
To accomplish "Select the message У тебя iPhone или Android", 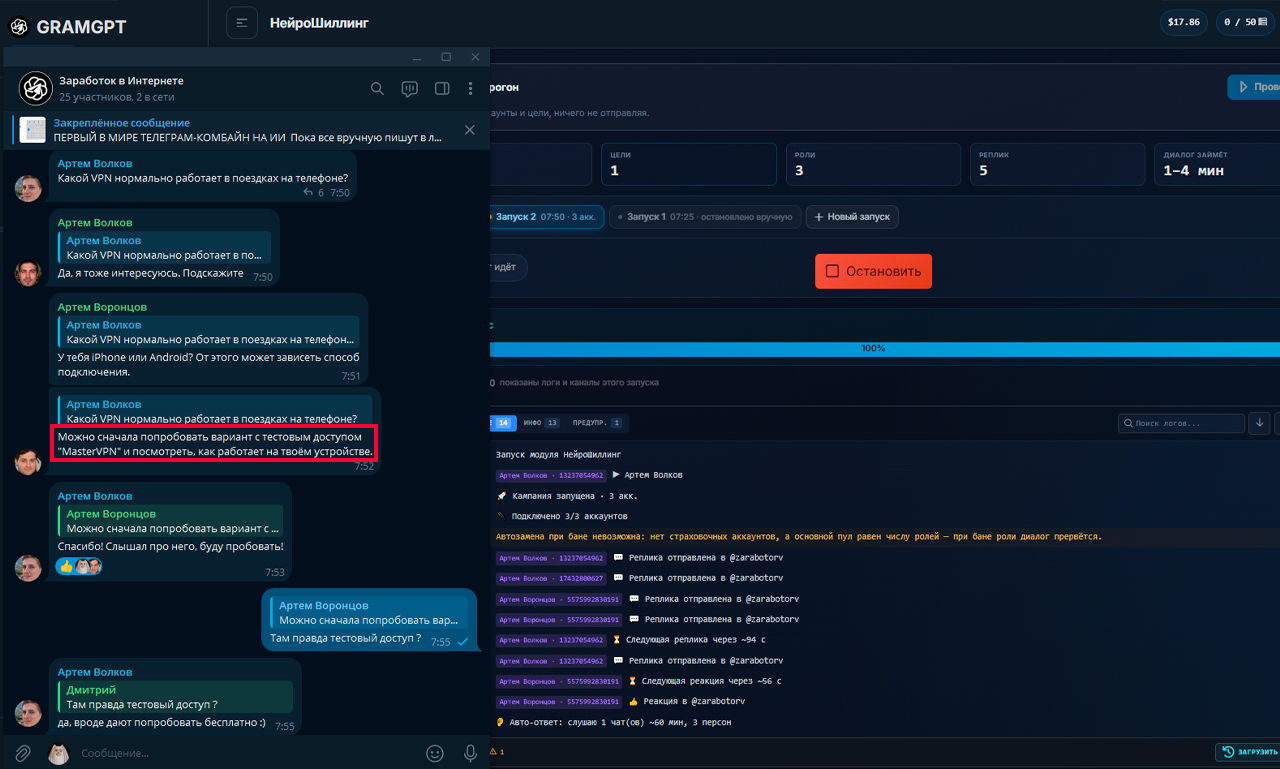I will 208,364.
